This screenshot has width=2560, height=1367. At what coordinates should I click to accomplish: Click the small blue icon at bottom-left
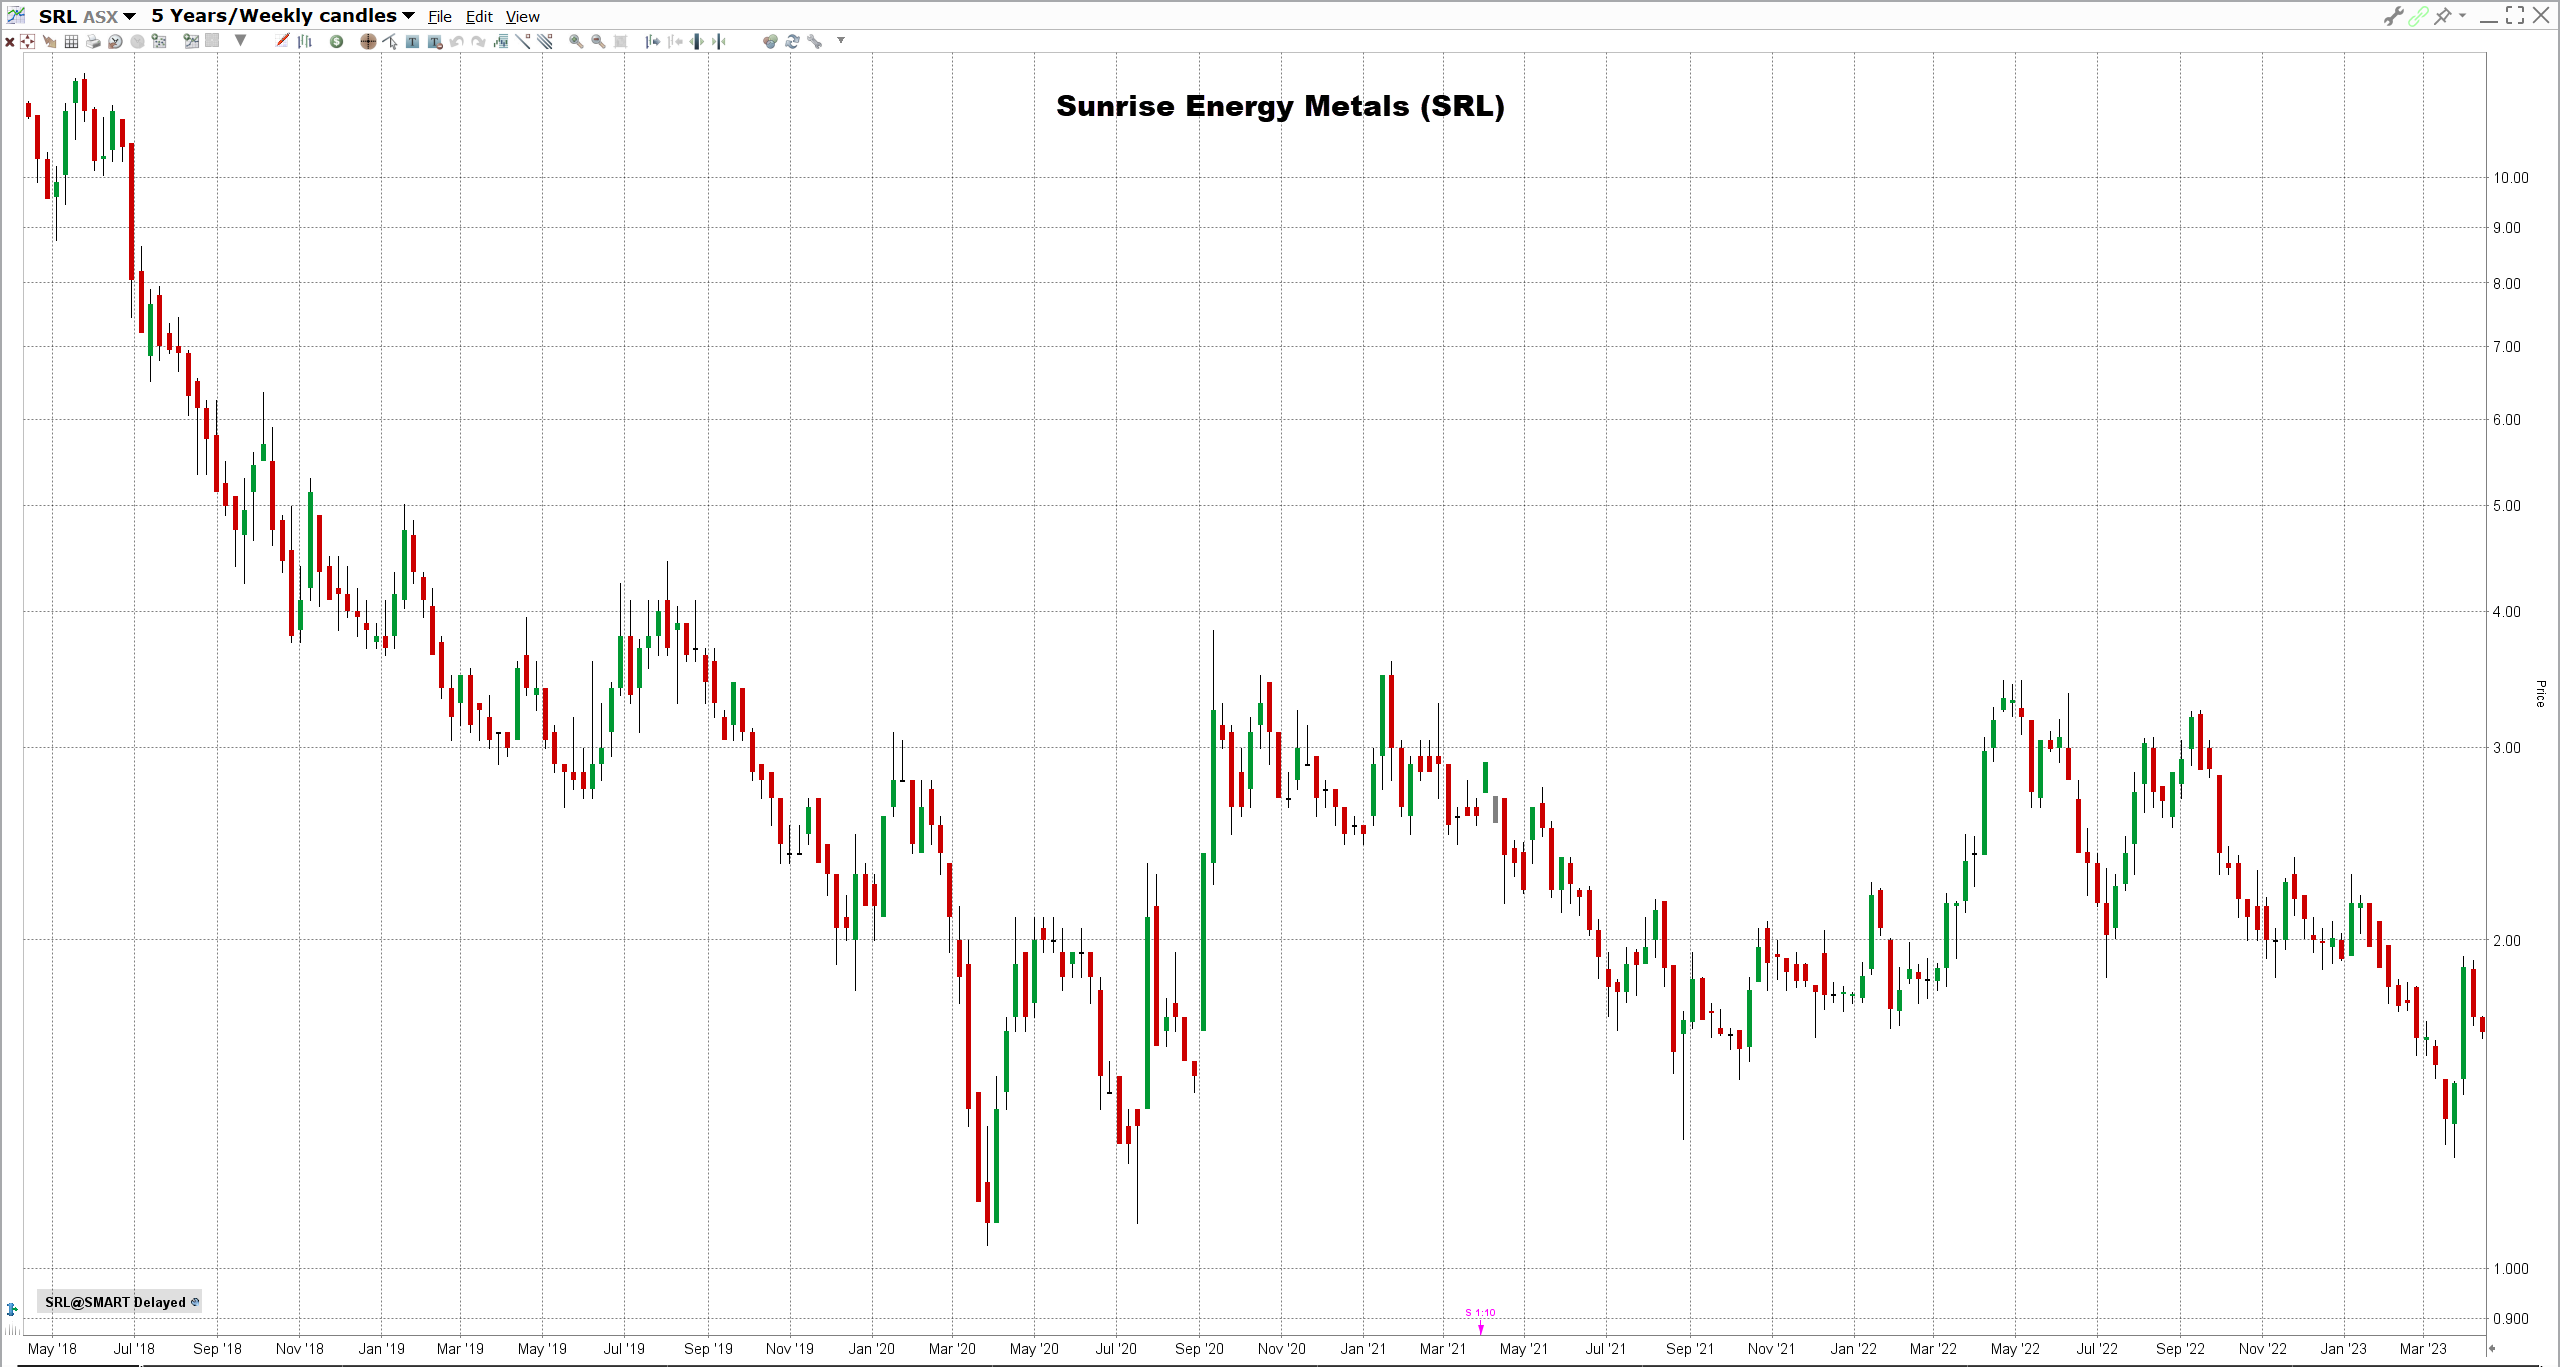[12, 1309]
